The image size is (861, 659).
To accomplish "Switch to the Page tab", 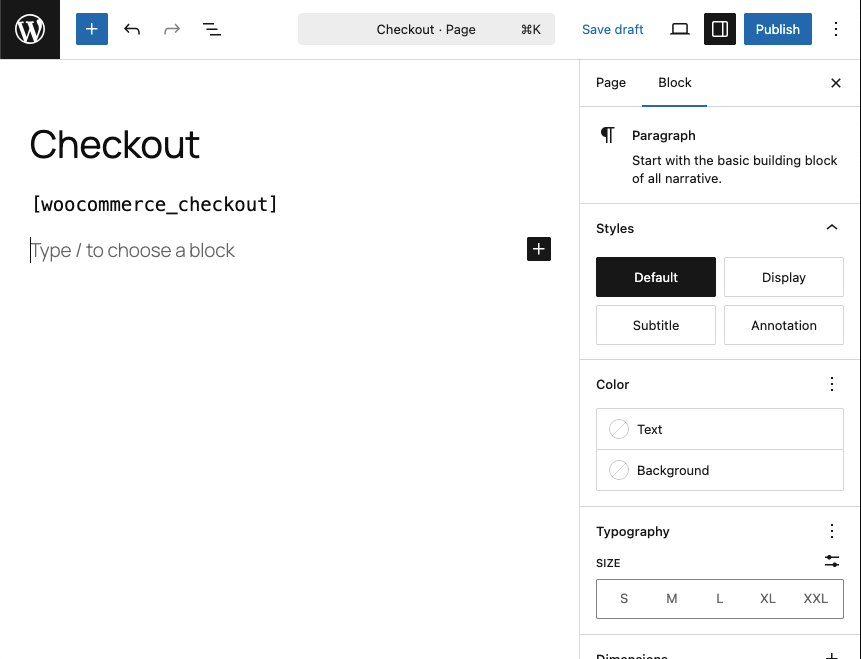I will 611,83.
